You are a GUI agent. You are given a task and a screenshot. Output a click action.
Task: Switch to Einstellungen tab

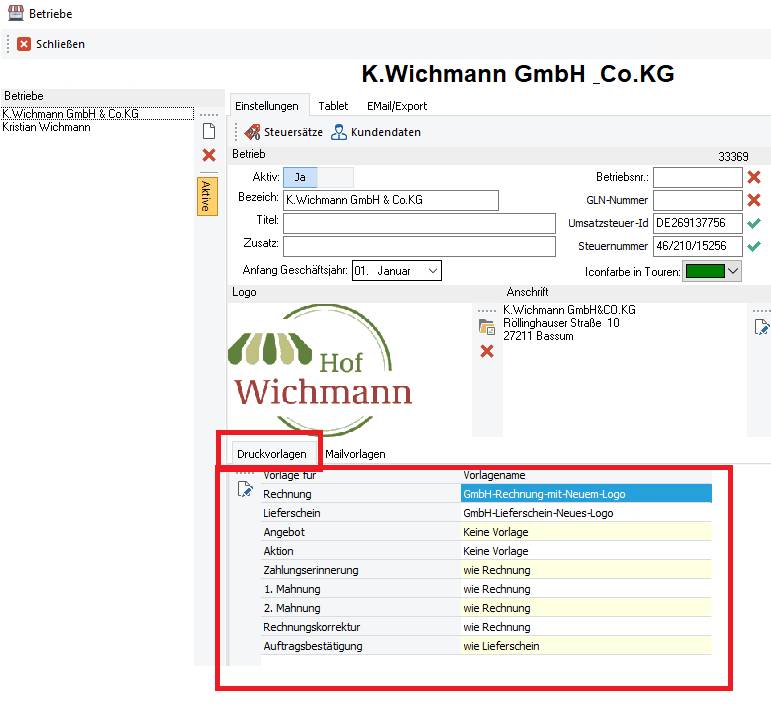pos(267,106)
